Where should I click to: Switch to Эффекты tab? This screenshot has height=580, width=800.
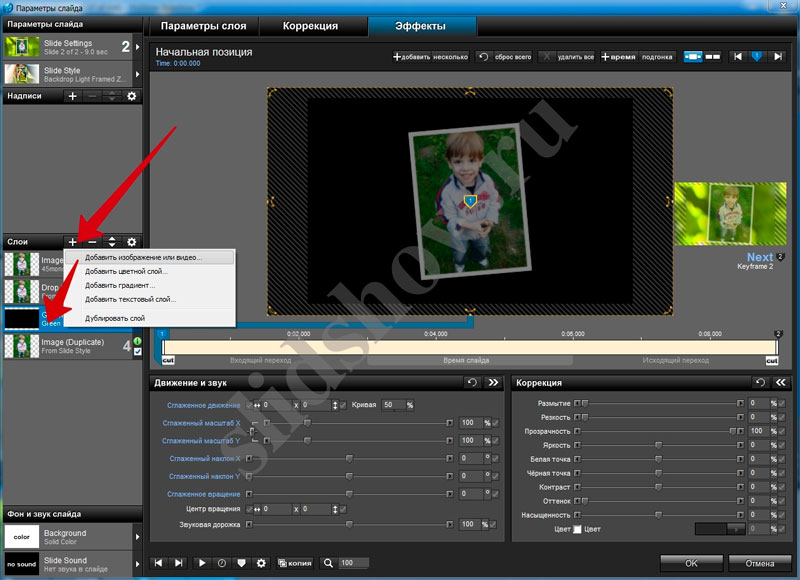pos(420,26)
